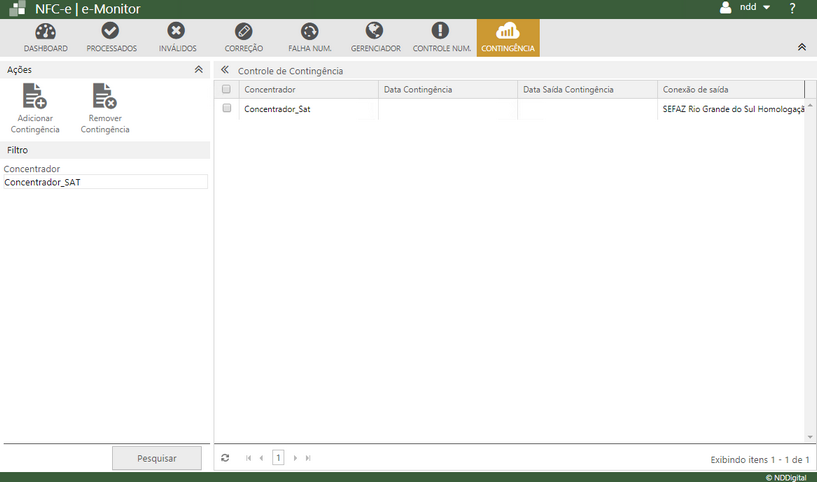817x482 pixels.
Task: Switch to Controle Num. tab
Action: (441, 38)
